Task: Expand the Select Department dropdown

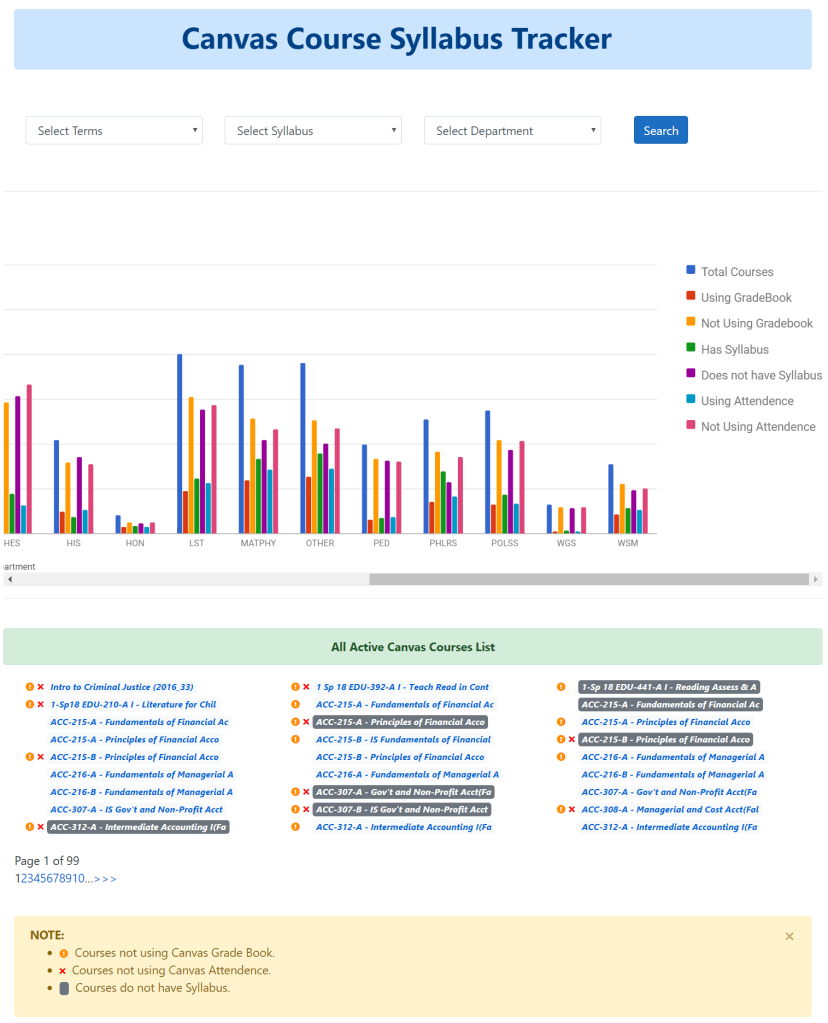Action: click(x=512, y=131)
